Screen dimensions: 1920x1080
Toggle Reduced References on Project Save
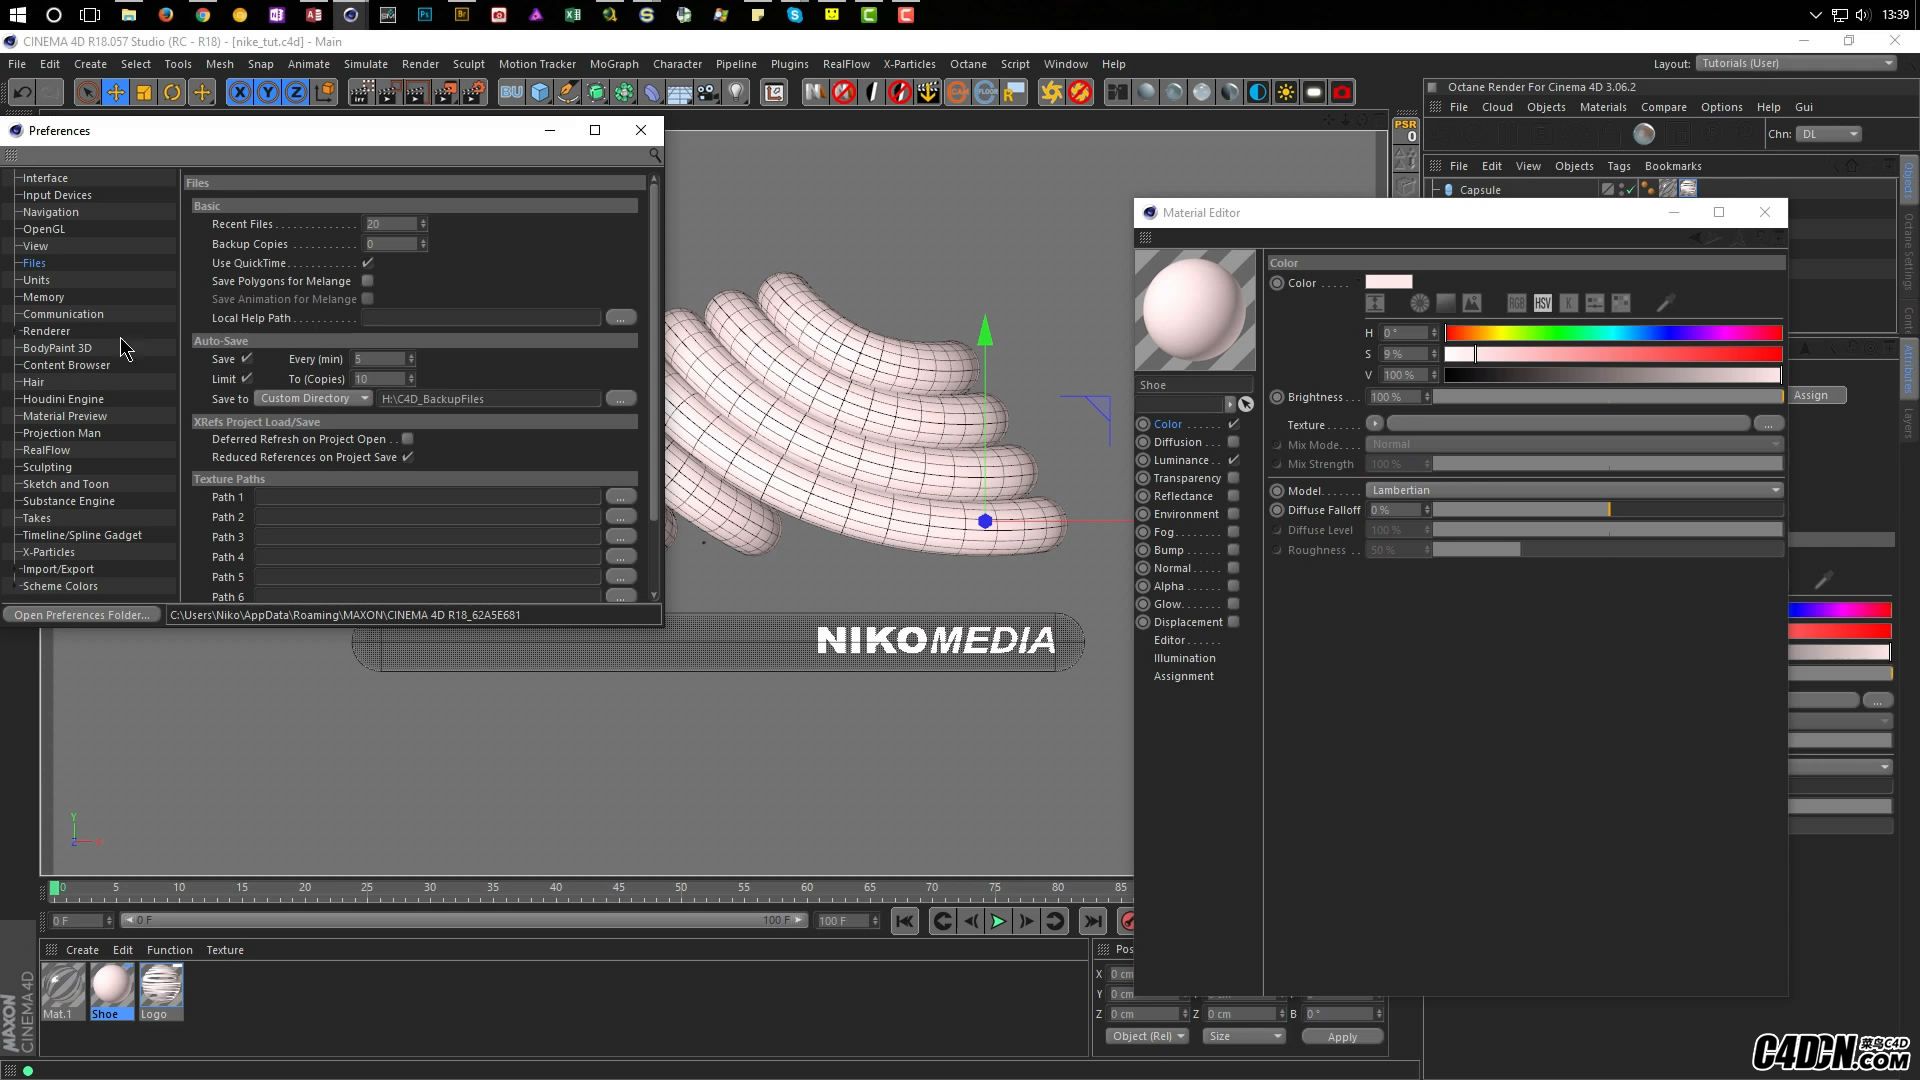408,457
